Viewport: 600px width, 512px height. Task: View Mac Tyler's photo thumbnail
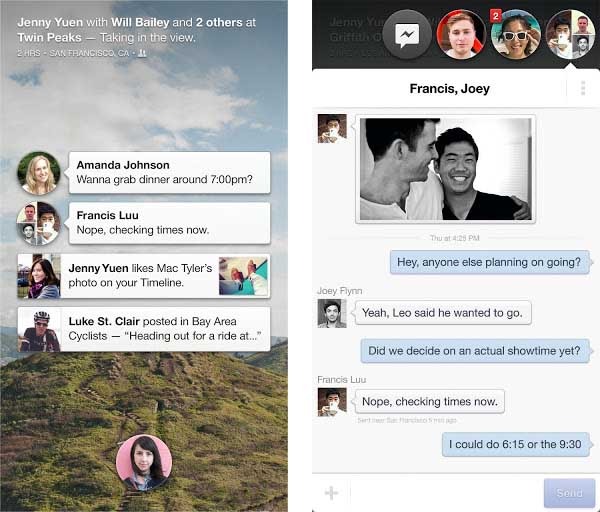pos(244,275)
